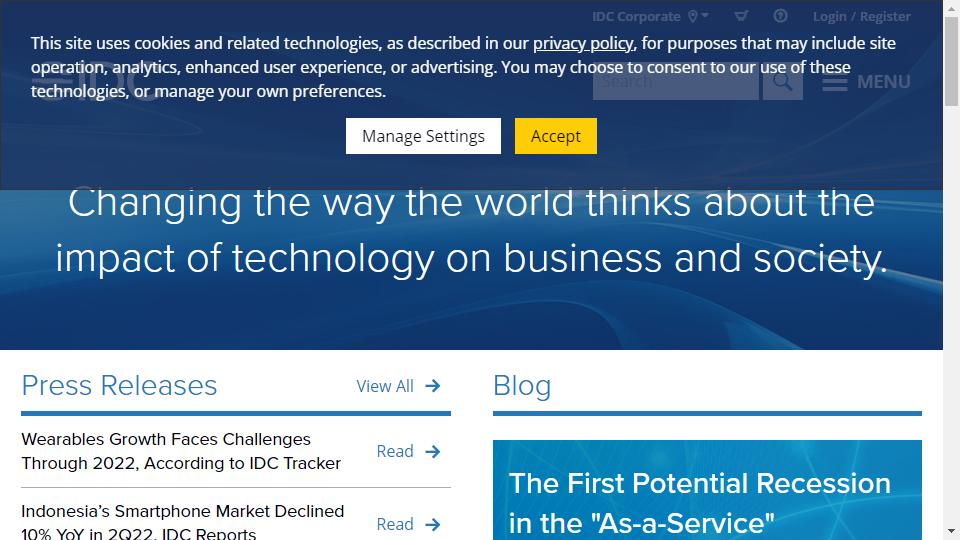
Task: Click the vertical scrollbar thumb
Action: 951,60
